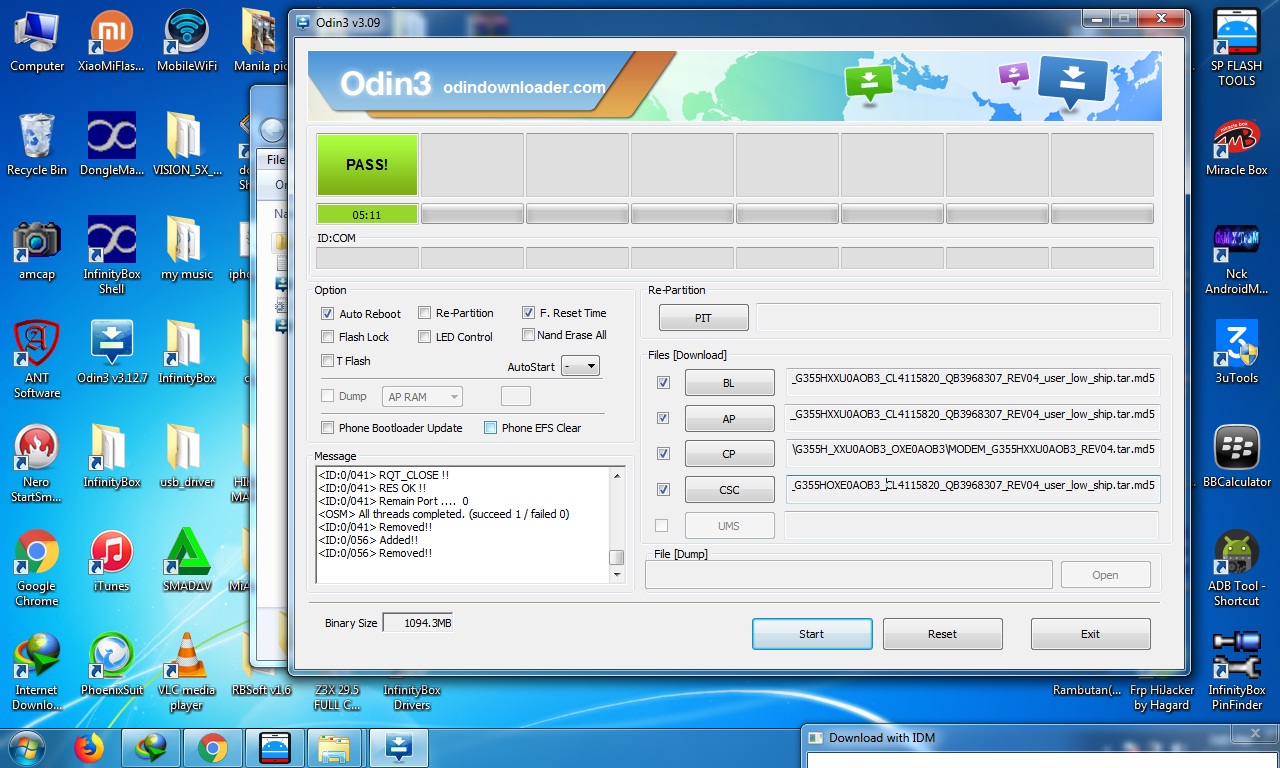Select the Odin3 v3.12.7 desktop shortcut
1280x768 pixels.
[x=111, y=353]
